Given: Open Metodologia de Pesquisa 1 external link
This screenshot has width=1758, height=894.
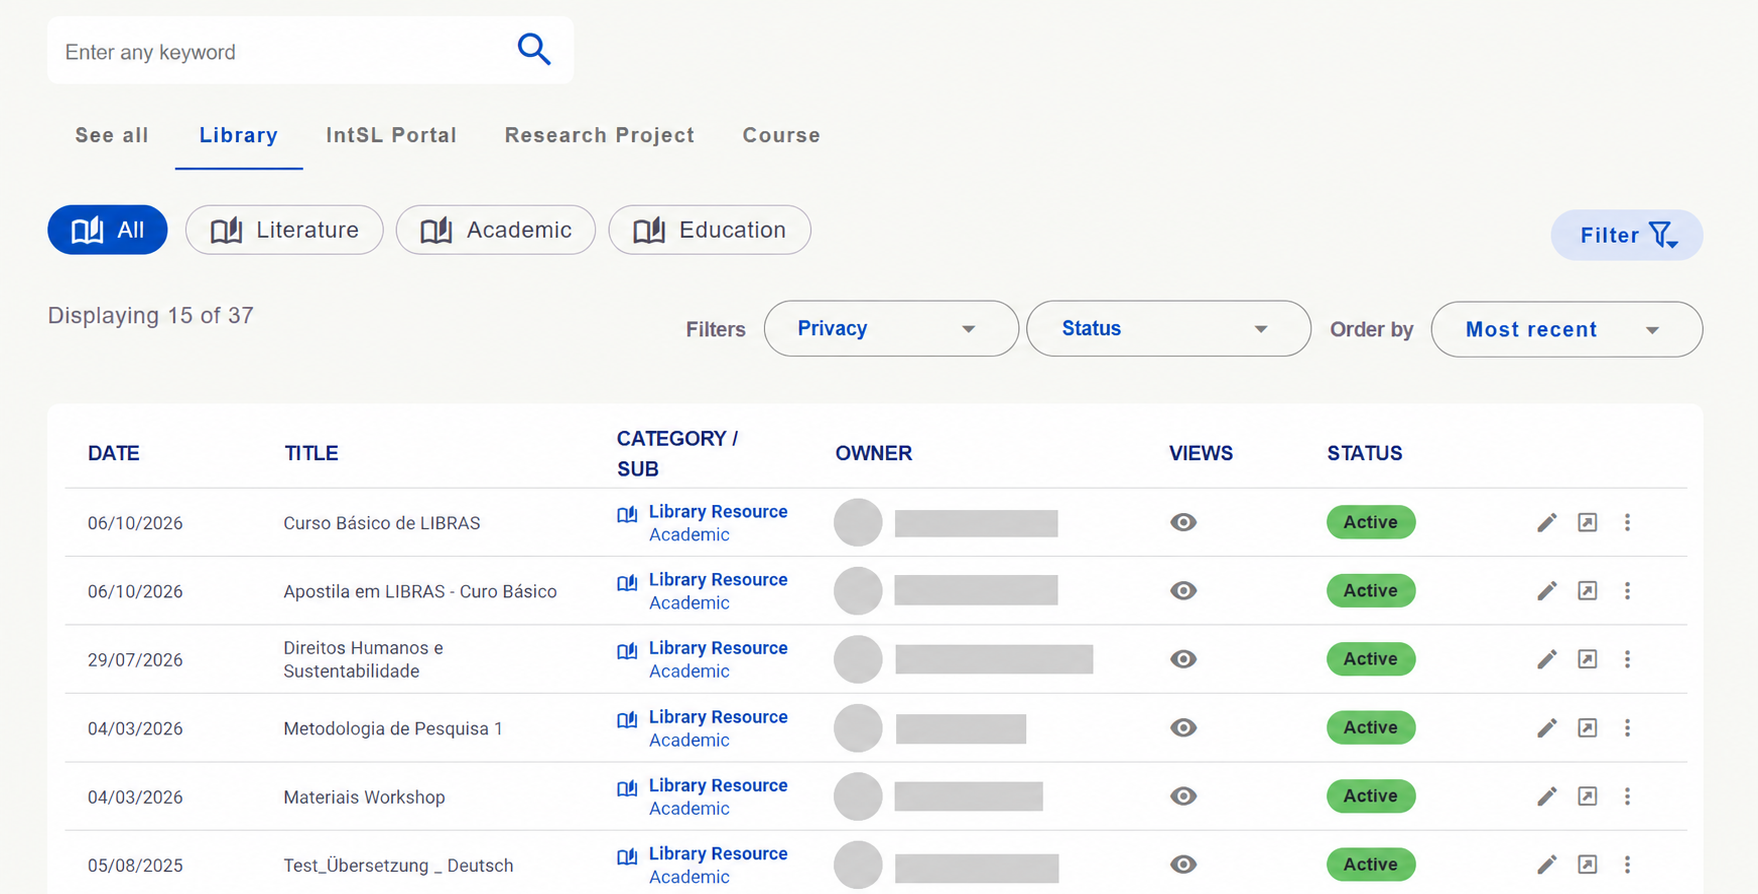Looking at the screenshot, I should point(1587,728).
